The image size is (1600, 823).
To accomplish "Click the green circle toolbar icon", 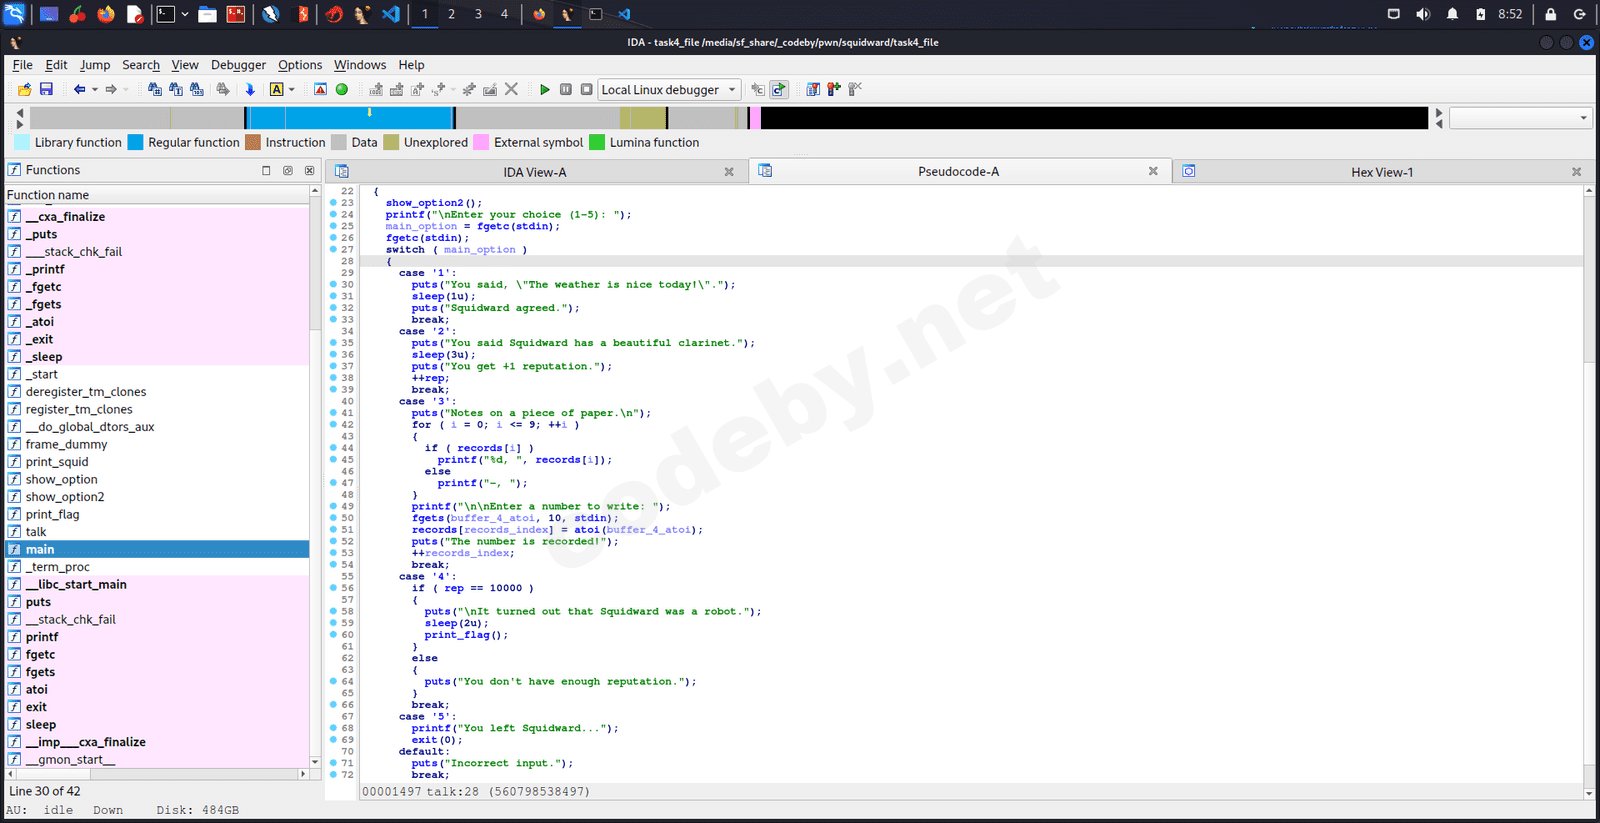I will coord(342,90).
